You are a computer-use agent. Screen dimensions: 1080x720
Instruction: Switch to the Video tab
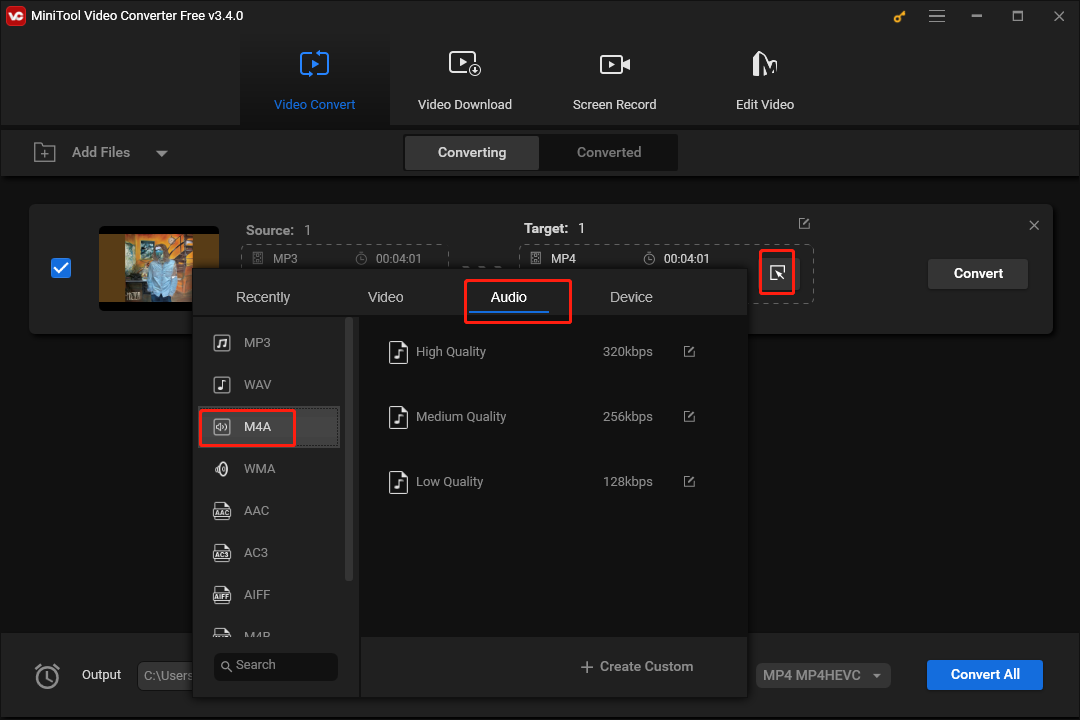pyautogui.click(x=385, y=297)
